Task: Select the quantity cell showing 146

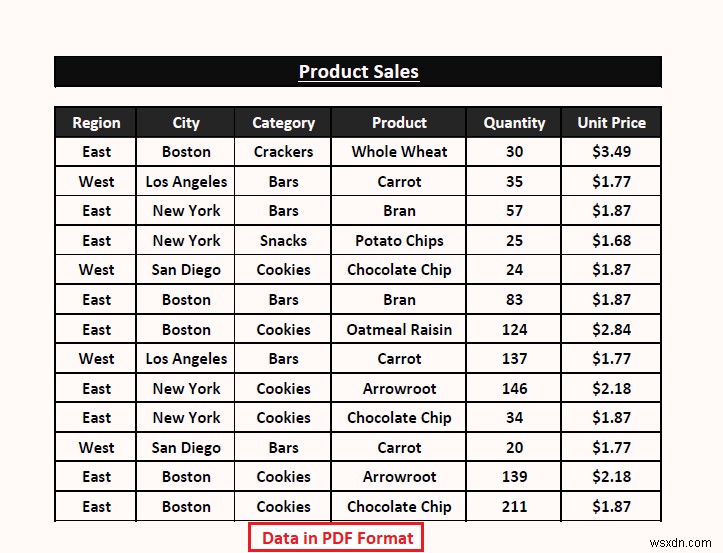Action: tap(514, 388)
